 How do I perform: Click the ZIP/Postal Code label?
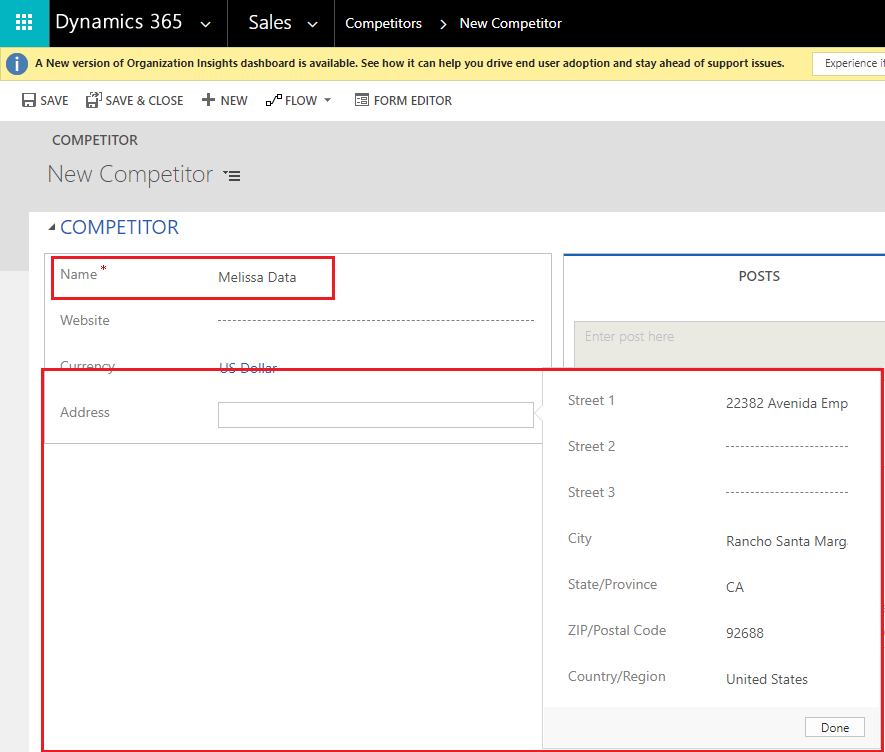617,630
